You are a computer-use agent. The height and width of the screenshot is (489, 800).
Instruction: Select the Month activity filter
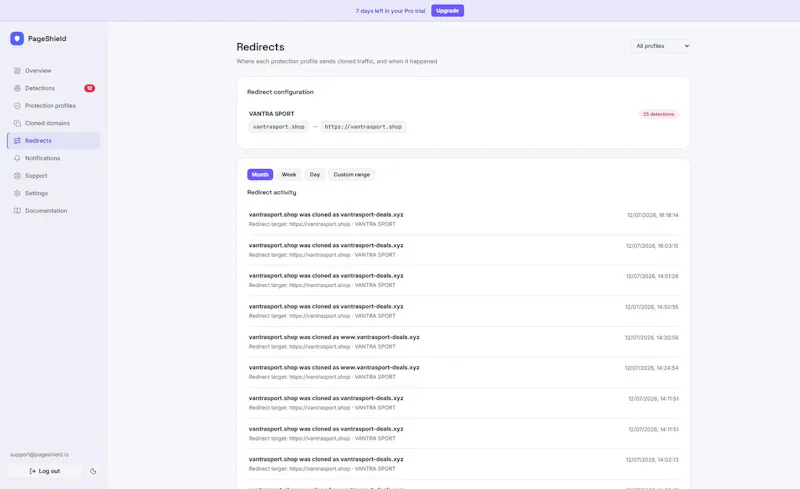[x=260, y=175]
